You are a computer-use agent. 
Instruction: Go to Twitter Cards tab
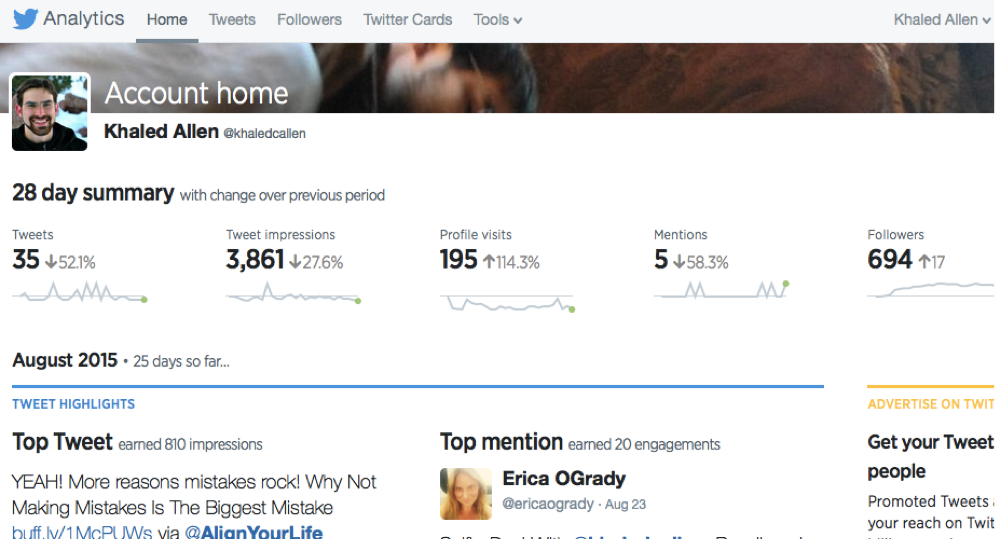click(x=407, y=20)
